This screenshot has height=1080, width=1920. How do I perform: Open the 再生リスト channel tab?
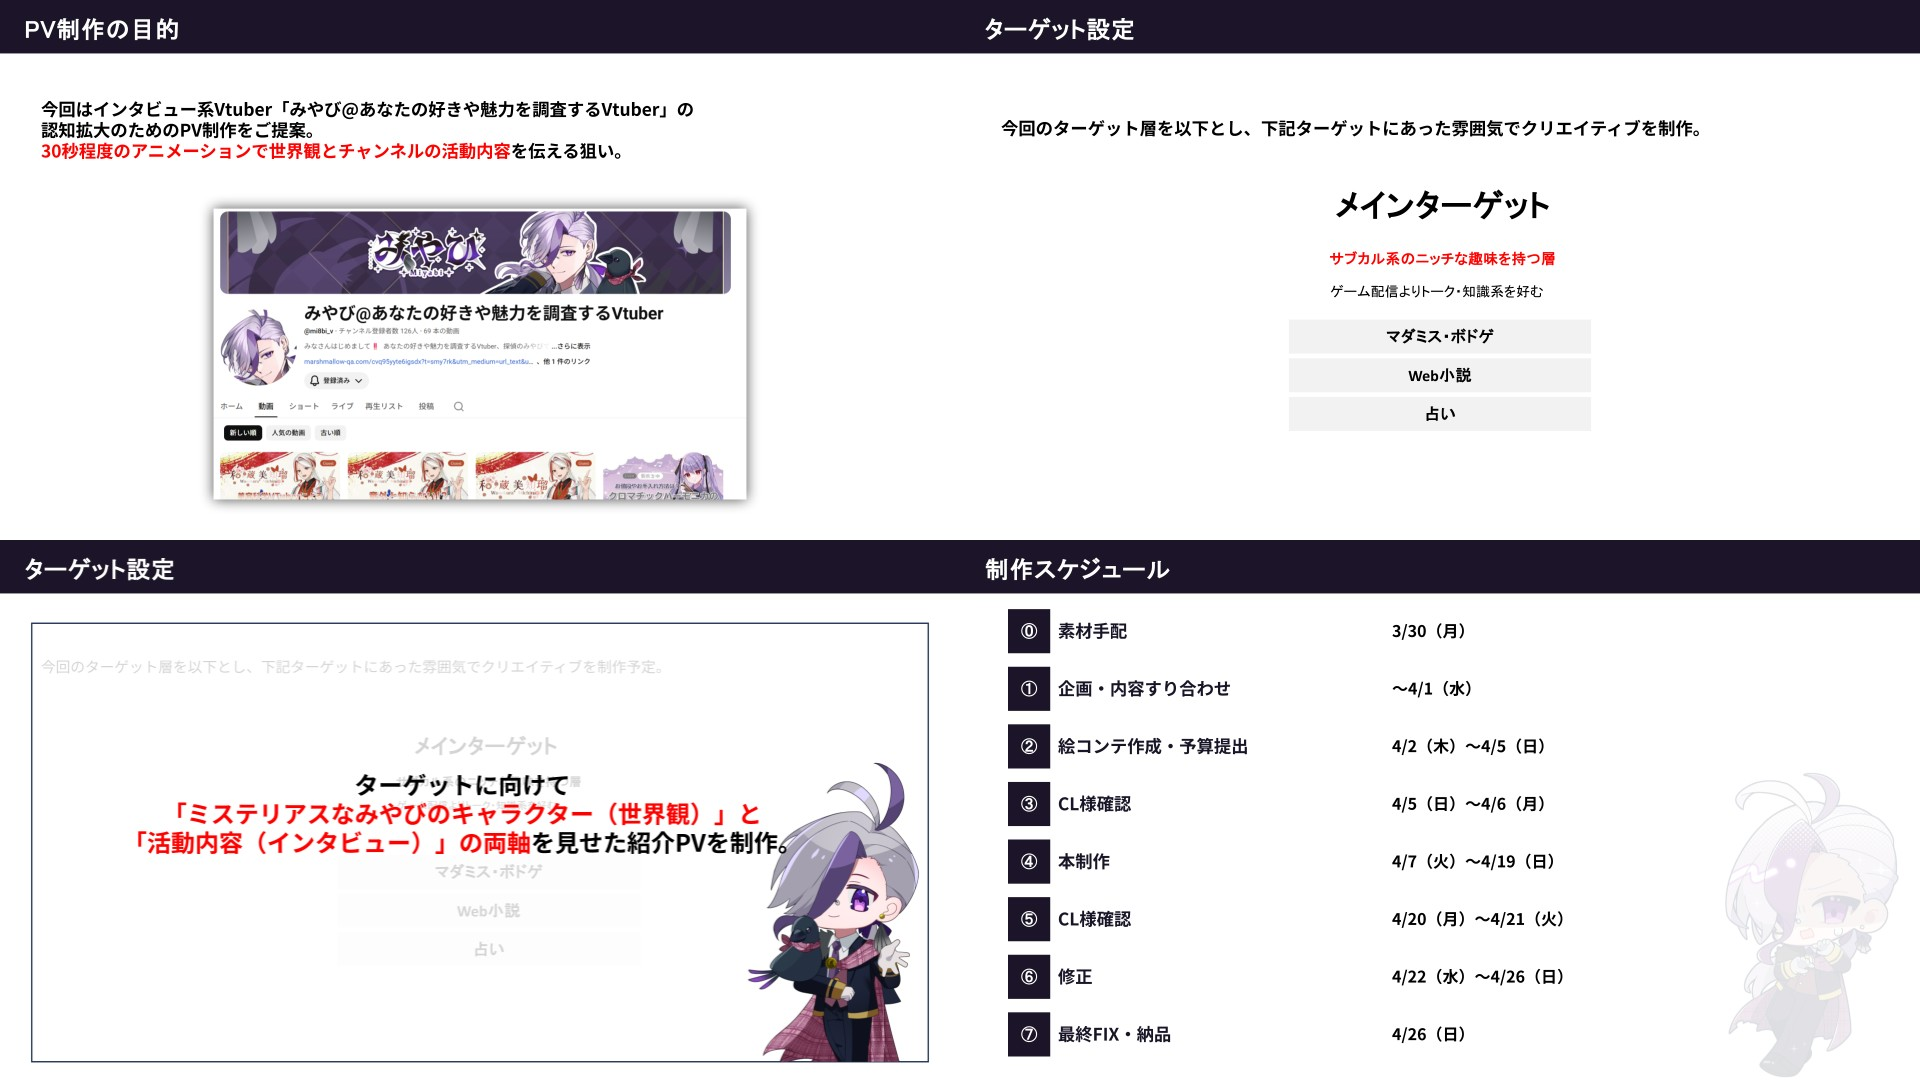[x=384, y=406]
